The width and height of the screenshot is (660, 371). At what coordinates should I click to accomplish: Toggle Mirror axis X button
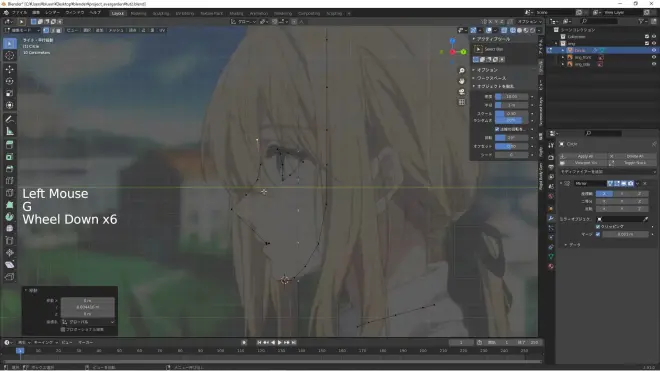604,194
